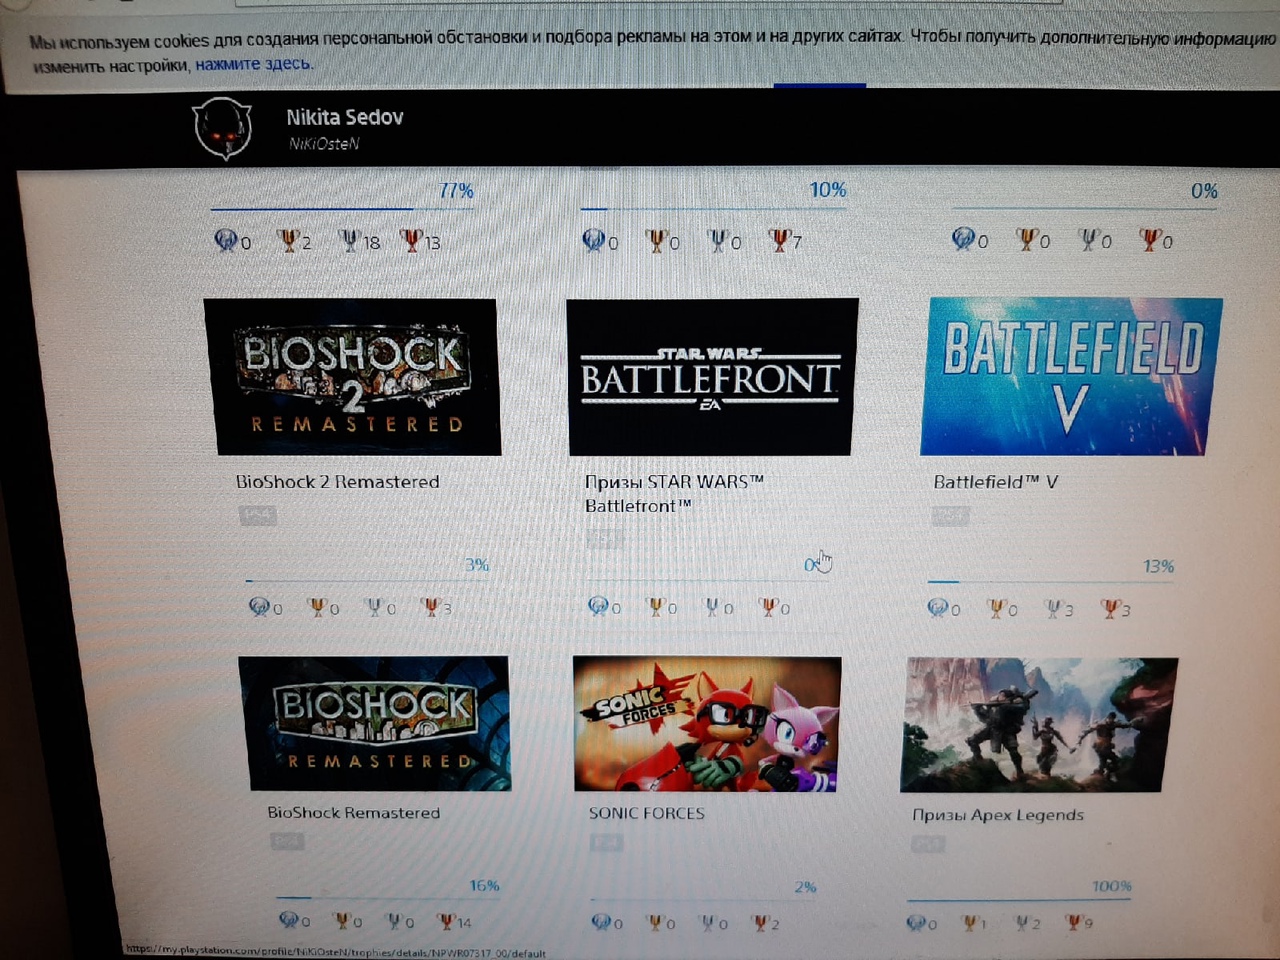This screenshot has height=960, width=1280.
Task: Click the platform badge under BioShock 2 Remastered title
Action: tap(258, 516)
